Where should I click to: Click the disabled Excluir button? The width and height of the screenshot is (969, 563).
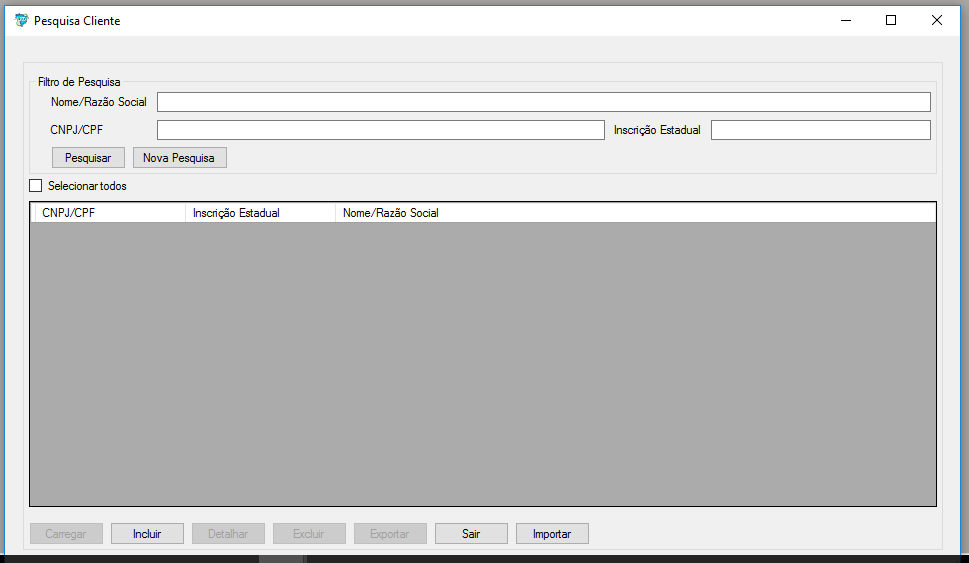tap(309, 533)
